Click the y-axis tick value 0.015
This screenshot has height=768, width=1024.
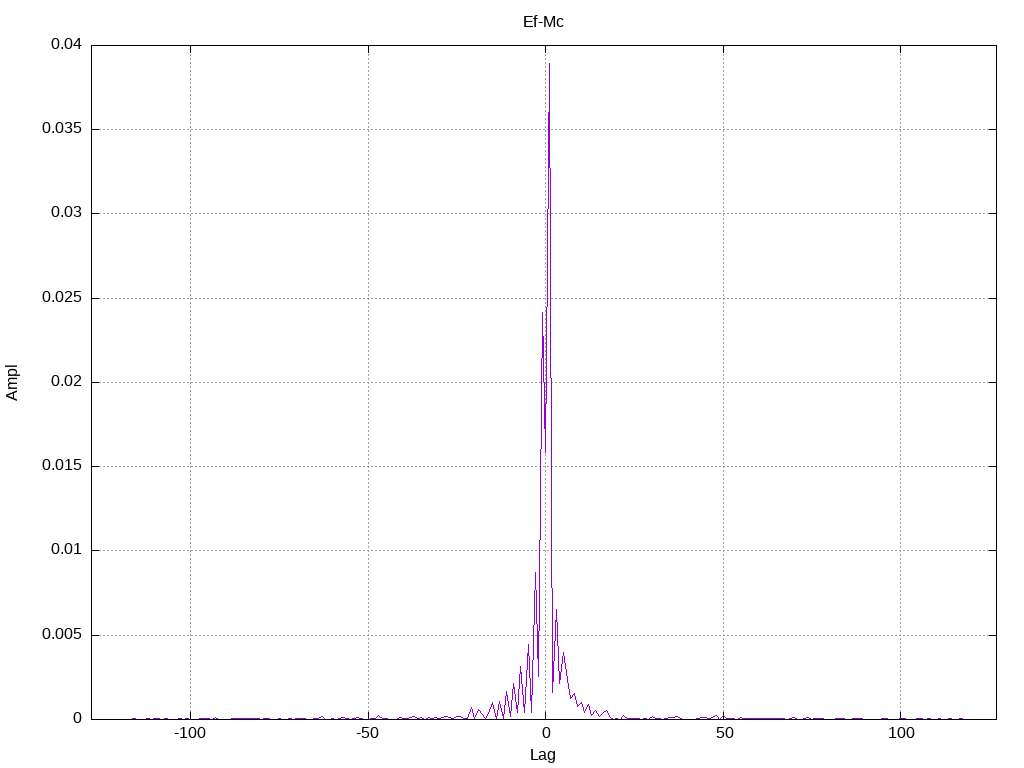click(62, 466)
